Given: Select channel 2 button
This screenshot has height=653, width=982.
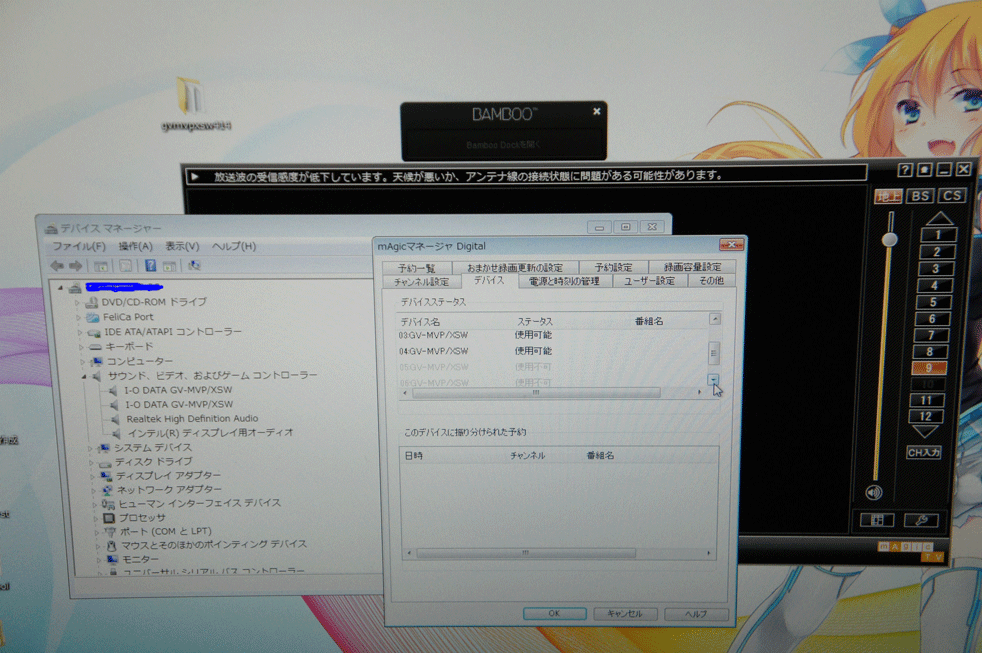Looking at the screenshot, I should click(937, 252).
